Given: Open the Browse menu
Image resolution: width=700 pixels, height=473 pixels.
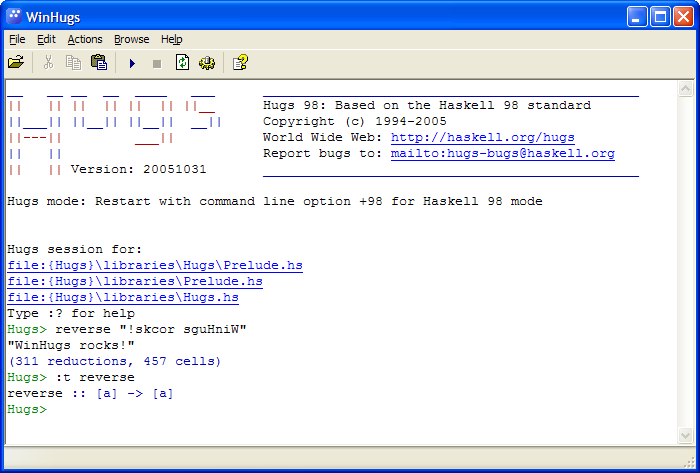Looking at the screenshot, I should point(132,39).
